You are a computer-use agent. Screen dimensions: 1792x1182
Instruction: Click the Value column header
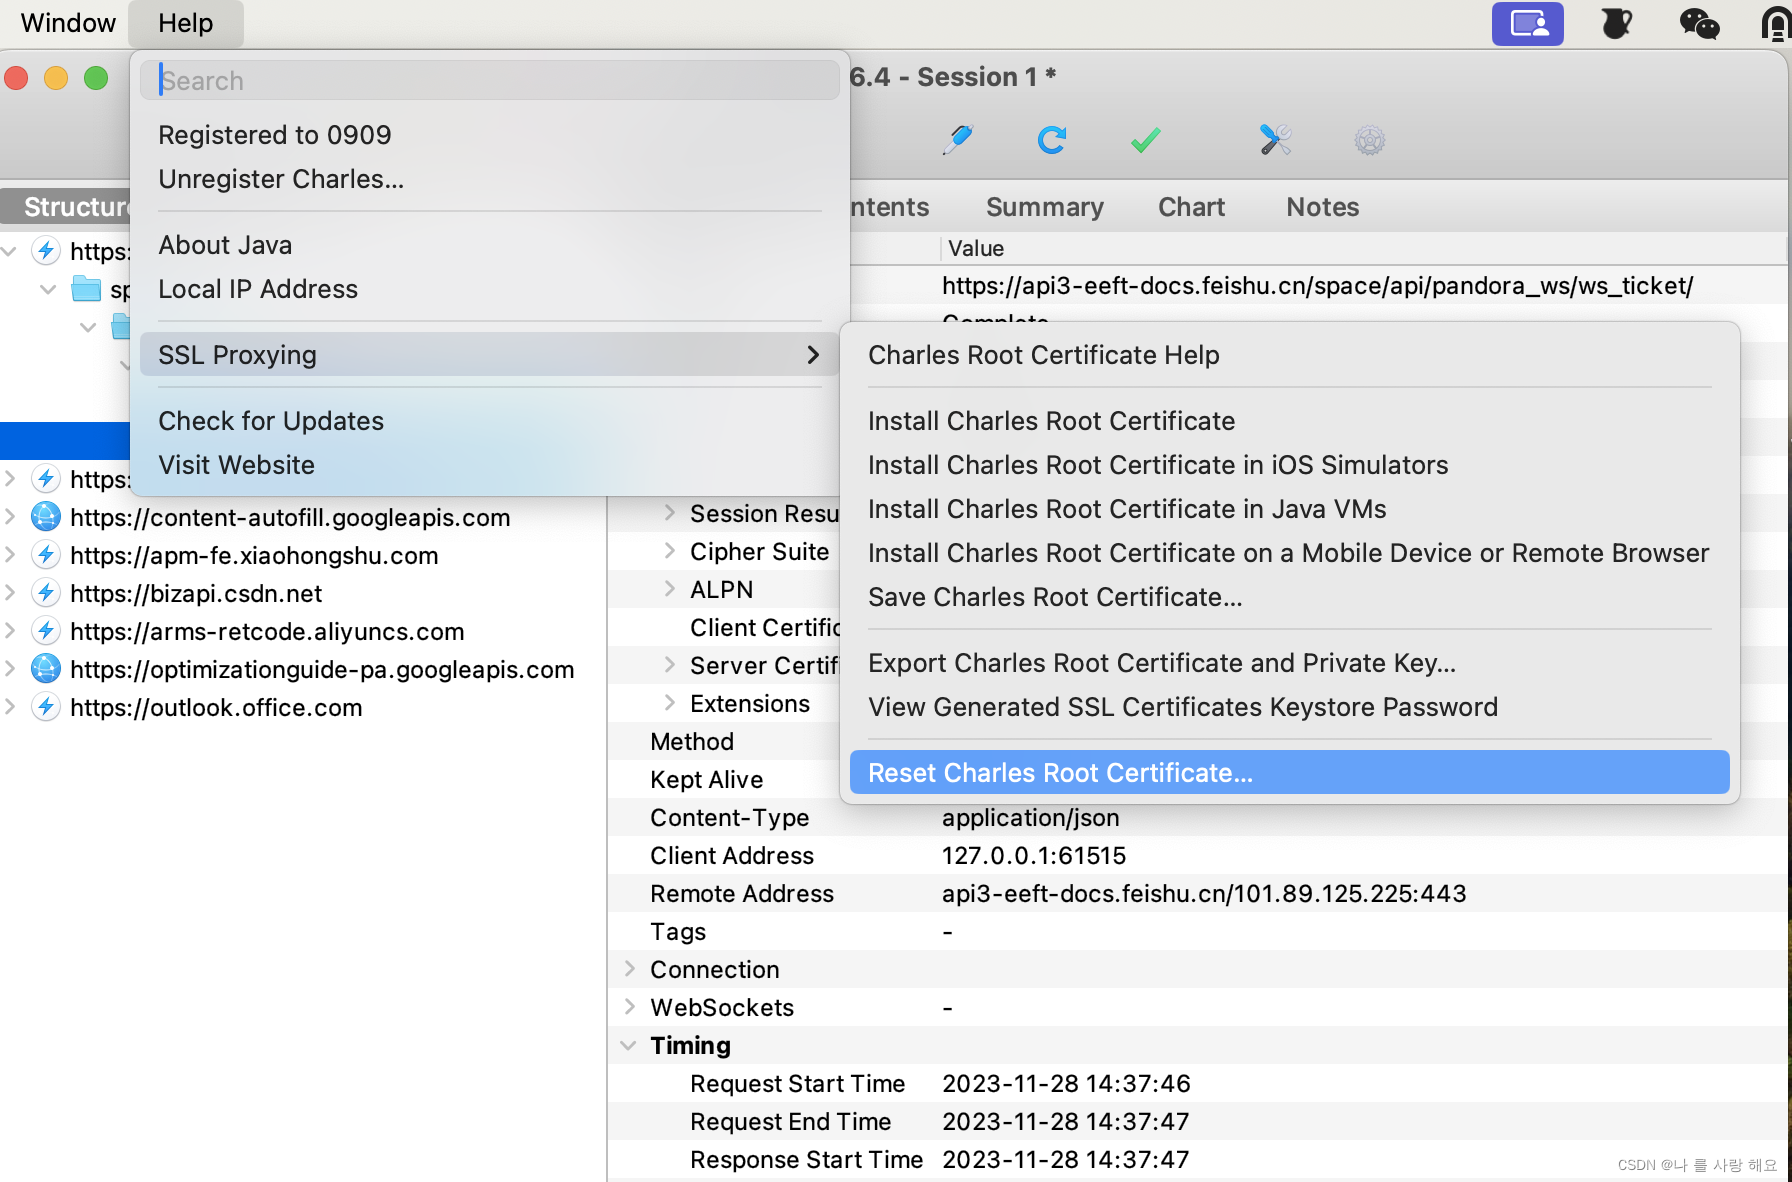976,248
